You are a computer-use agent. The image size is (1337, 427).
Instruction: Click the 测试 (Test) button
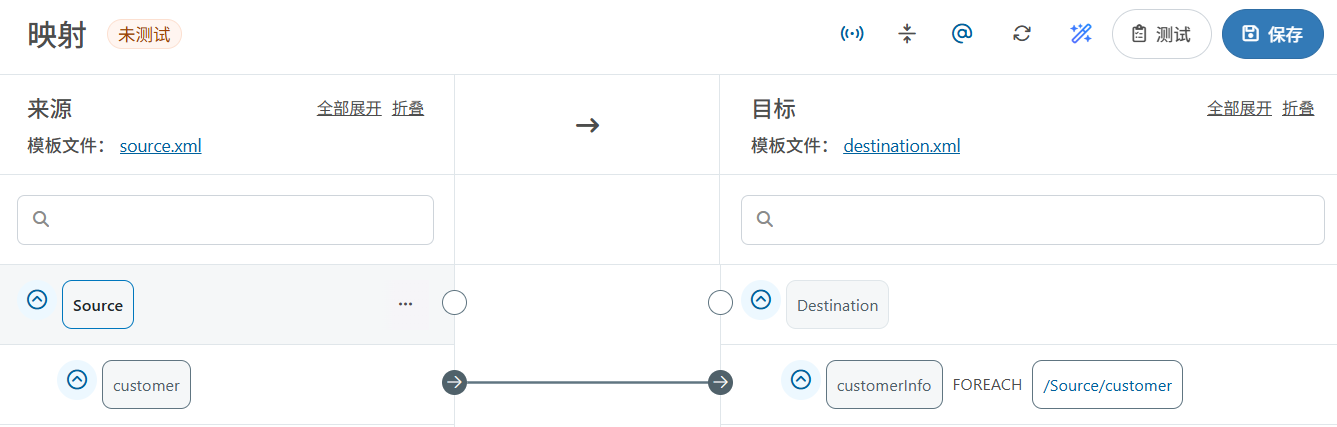click(x=1161, y=34)
